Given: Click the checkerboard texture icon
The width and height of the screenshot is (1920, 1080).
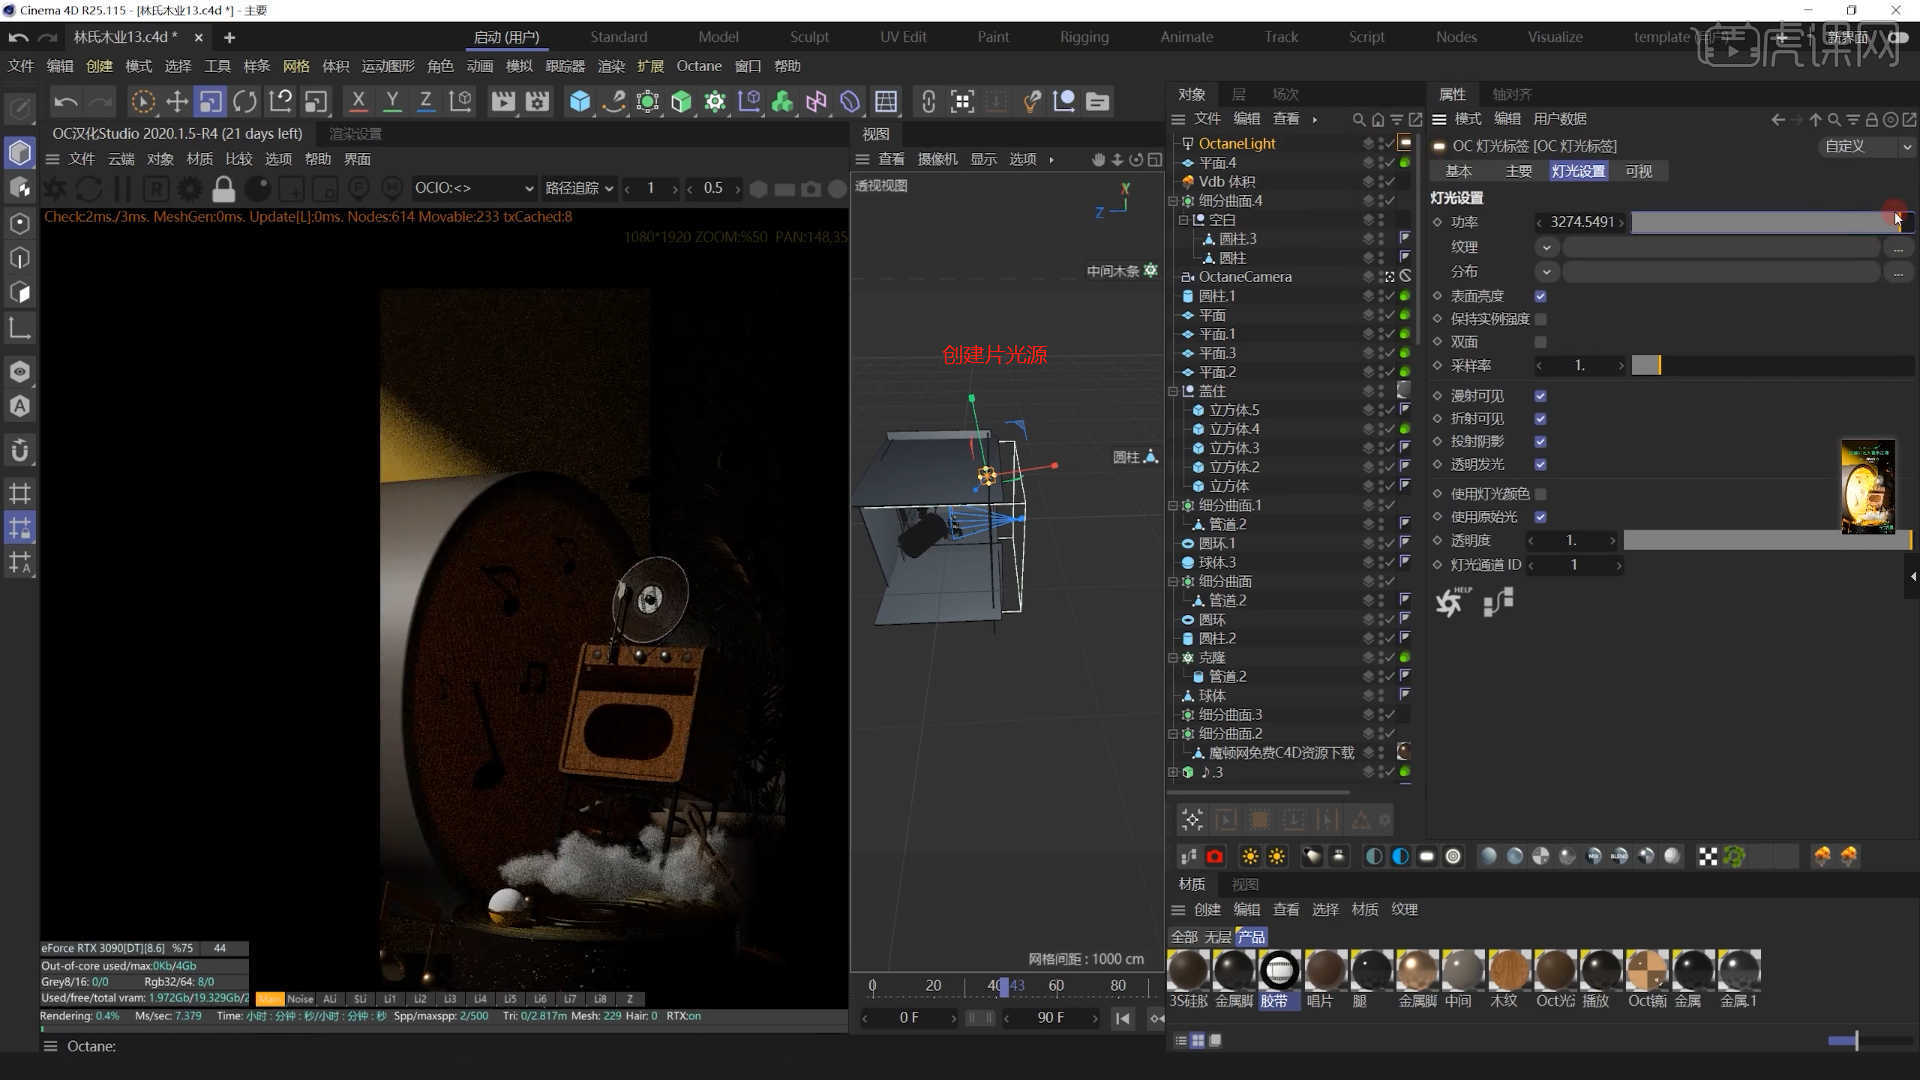Looking at the screenshot, I should [x=1708, y=856].
